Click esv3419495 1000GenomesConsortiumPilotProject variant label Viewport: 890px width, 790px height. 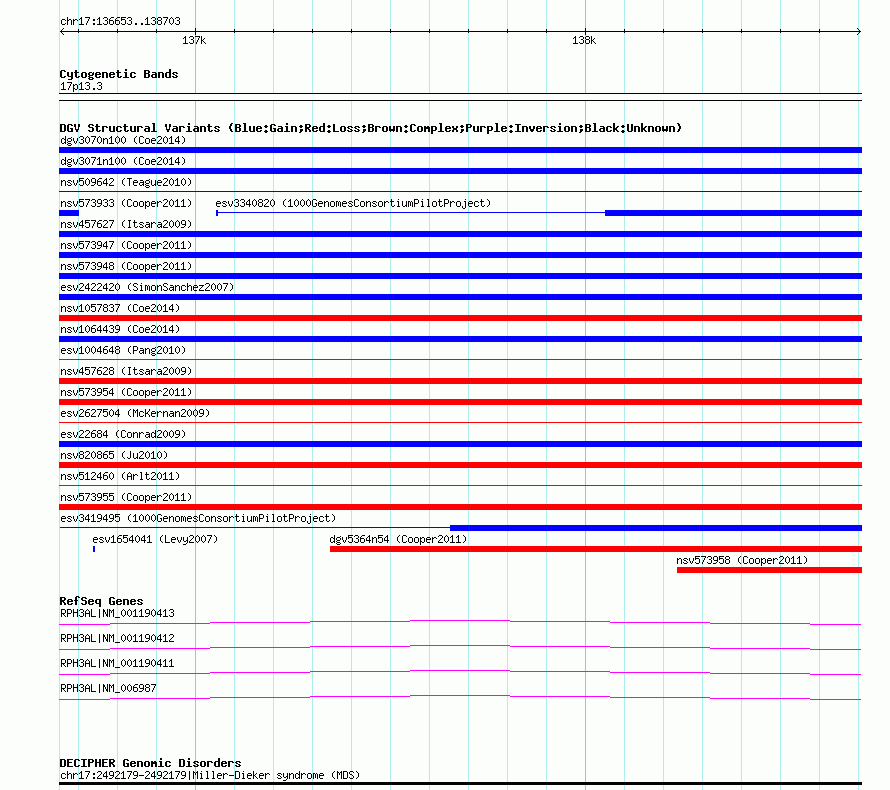(198, 518)
